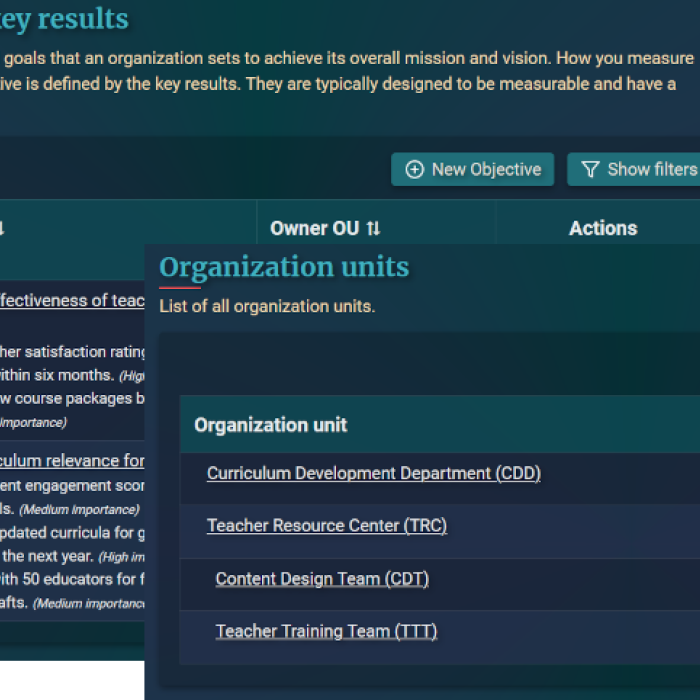Open Curriculum Development Department (CDD) link
This screenshot has width=700, height=700.
(x=374, y=473)
